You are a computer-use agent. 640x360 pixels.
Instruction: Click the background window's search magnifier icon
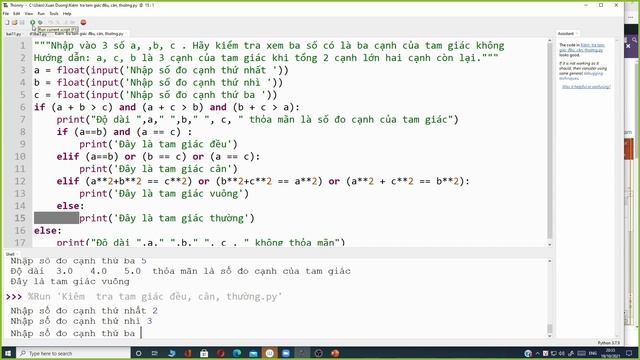[x=635, y=39]
